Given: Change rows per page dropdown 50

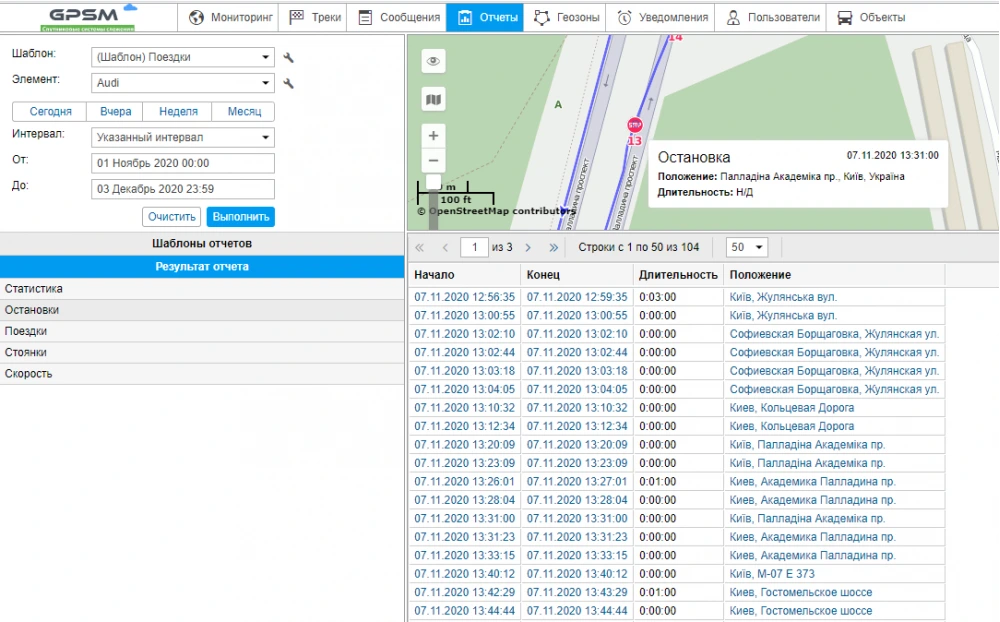Looking at the screenshot, I should 747,247.
